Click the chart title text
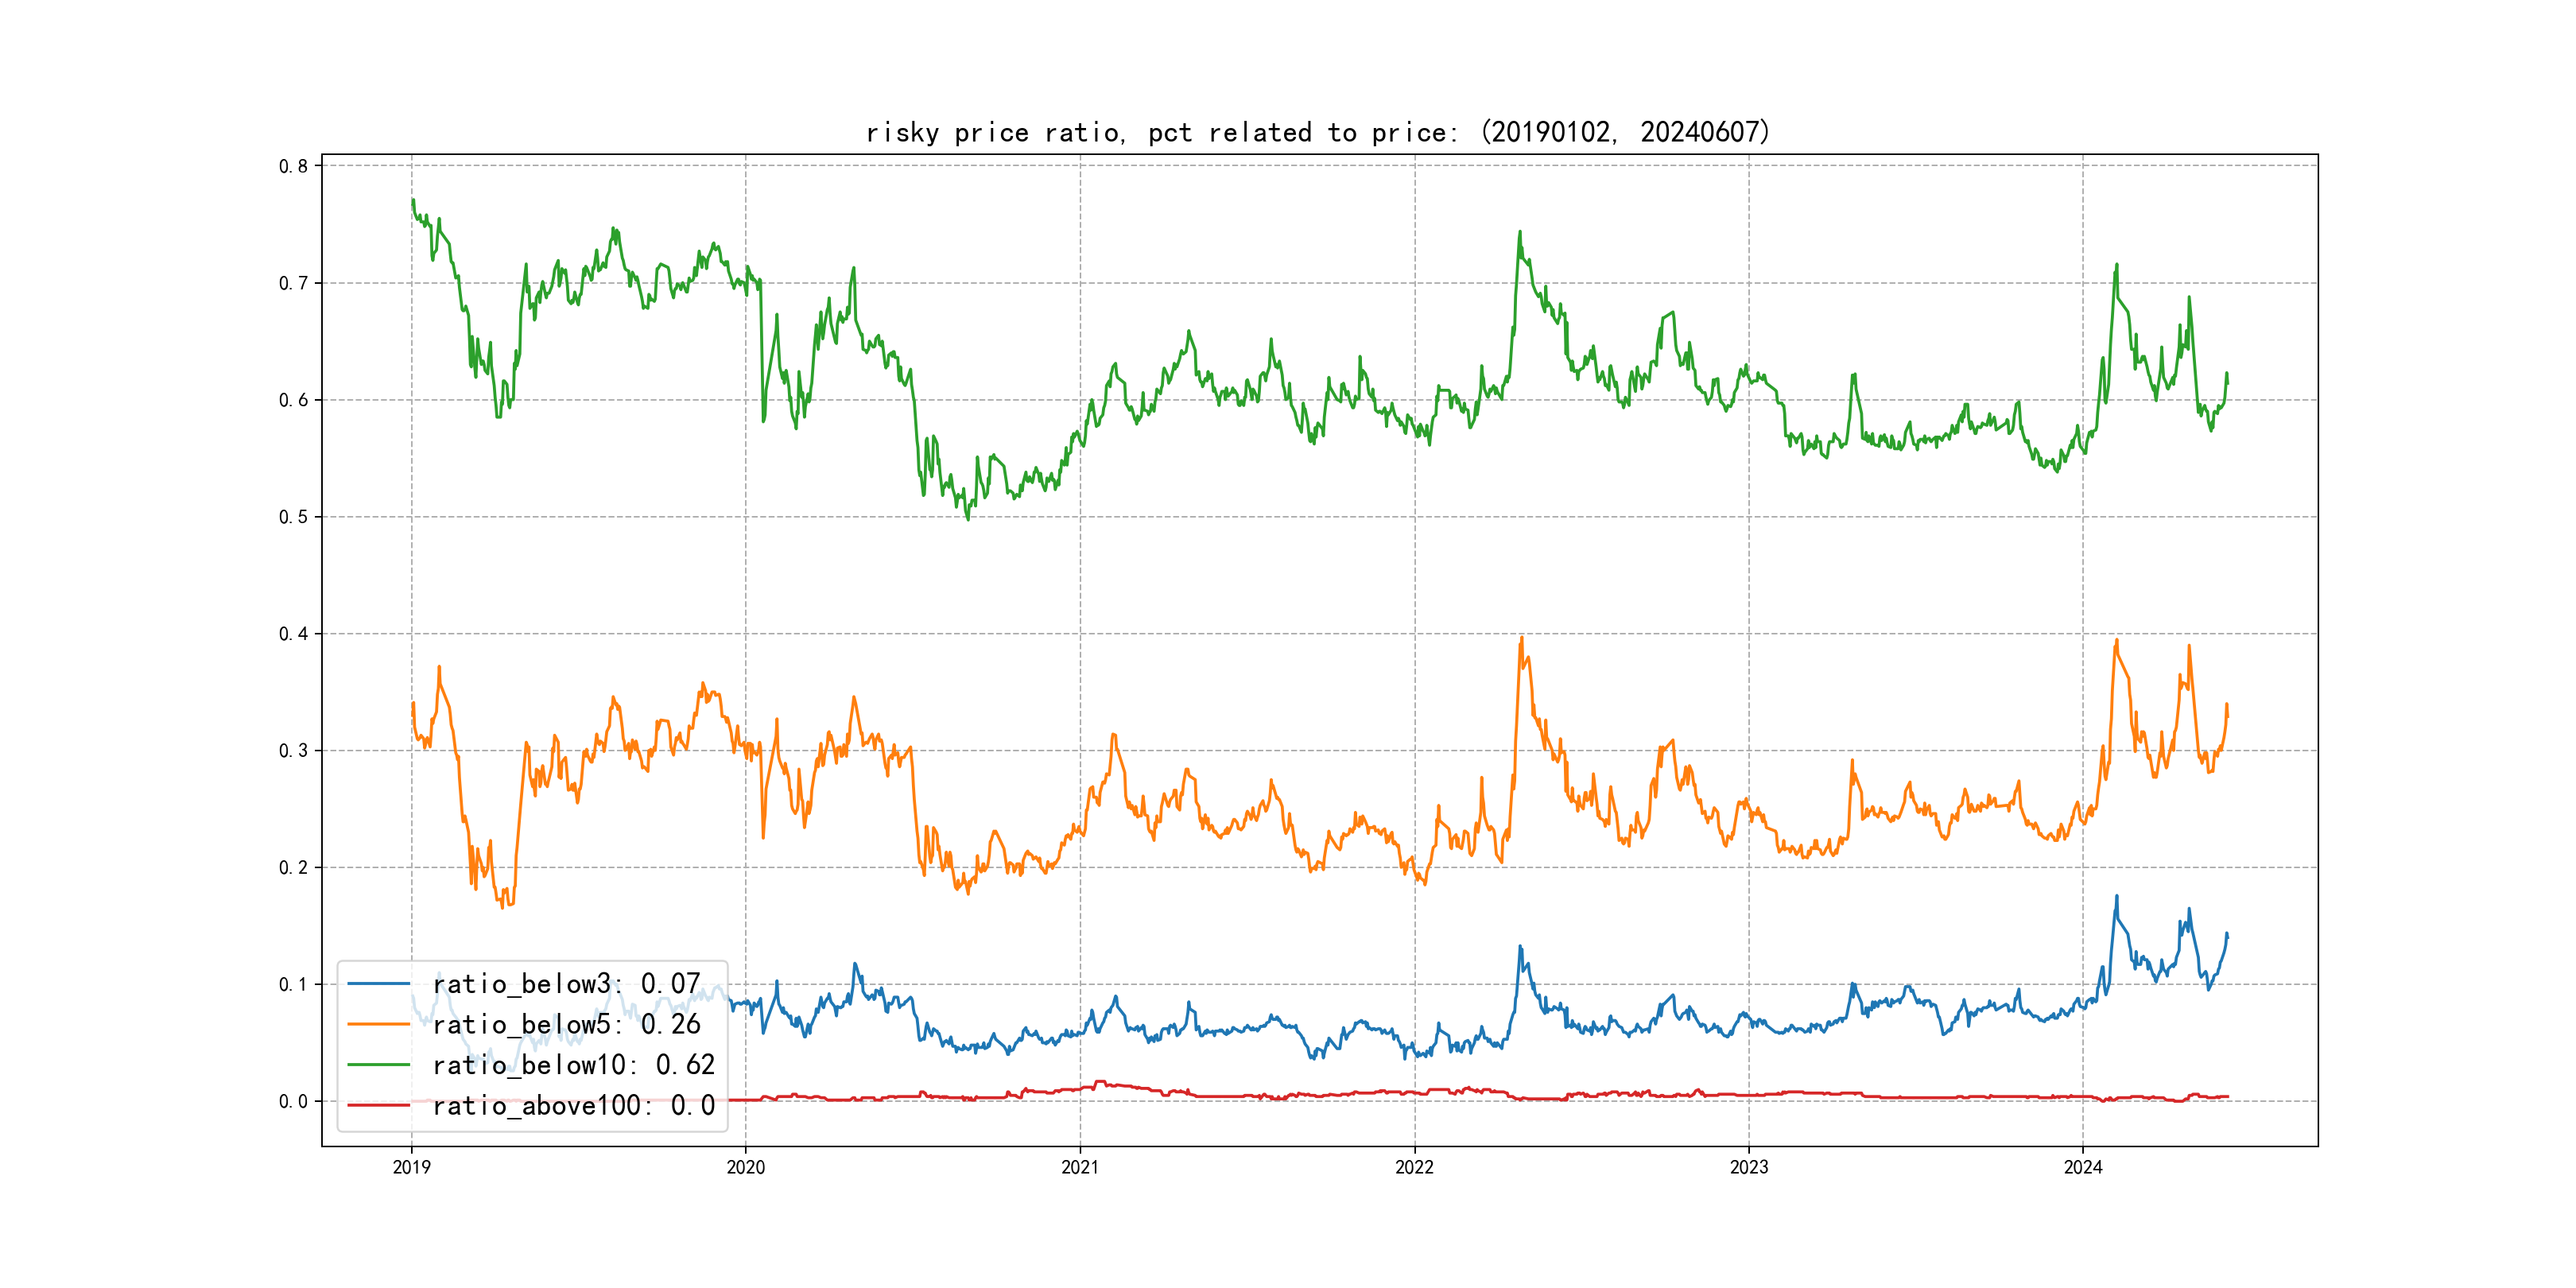This screenshot has width=2576, height=1288. (x=1317, y=132)
